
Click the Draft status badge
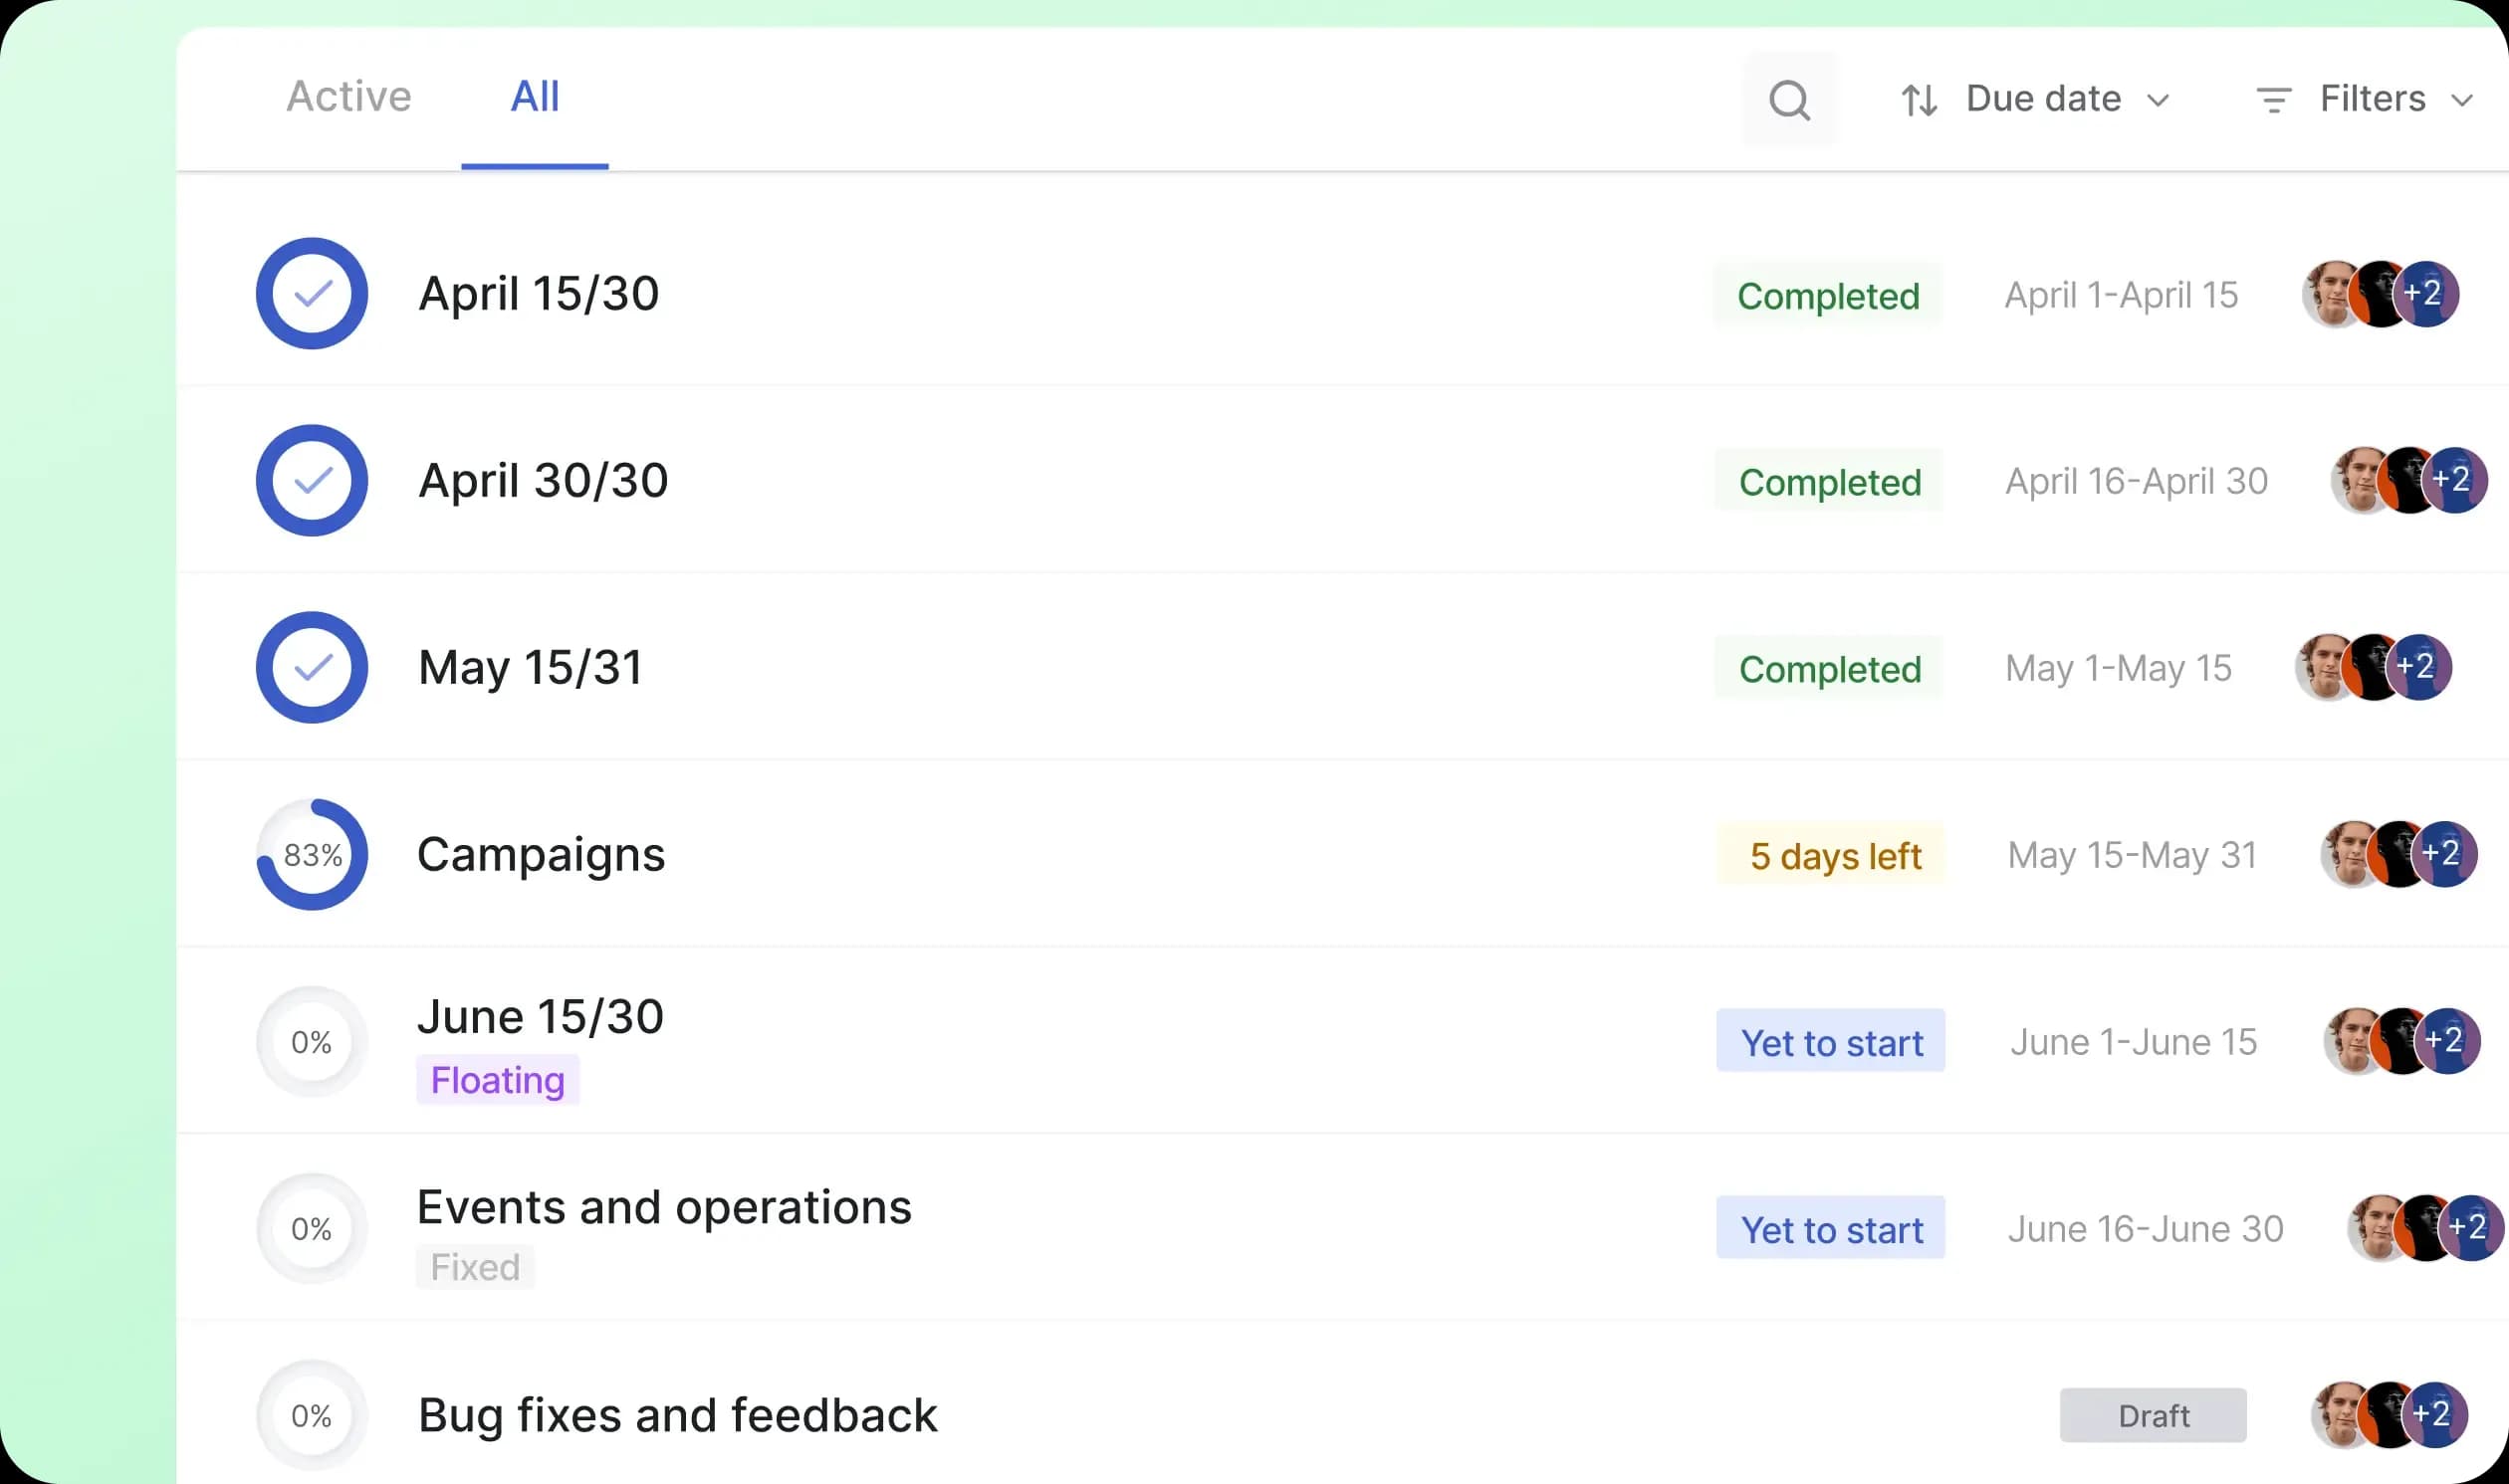[x=2152, y=1415]
